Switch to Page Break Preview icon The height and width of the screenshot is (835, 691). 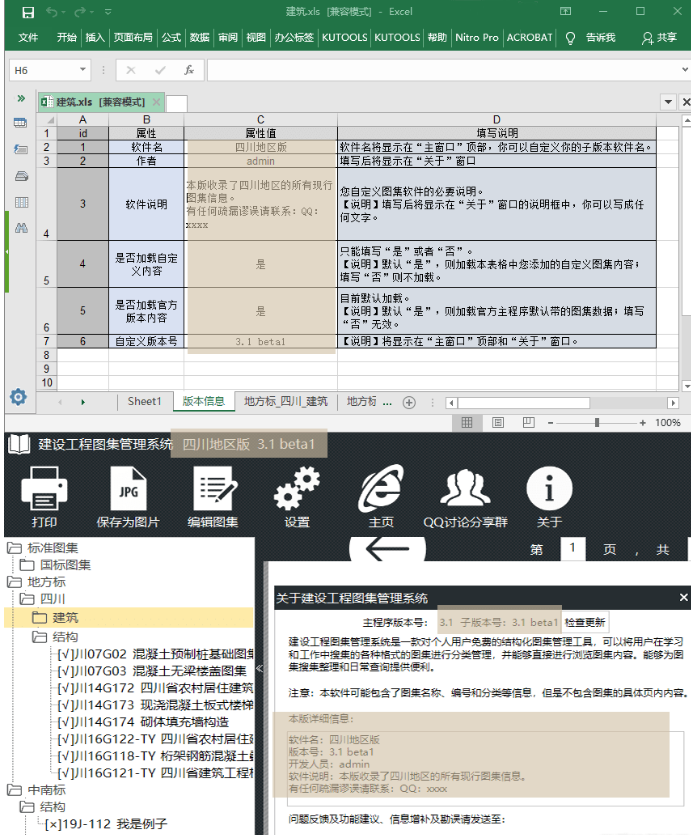click(x=529, y=422)
